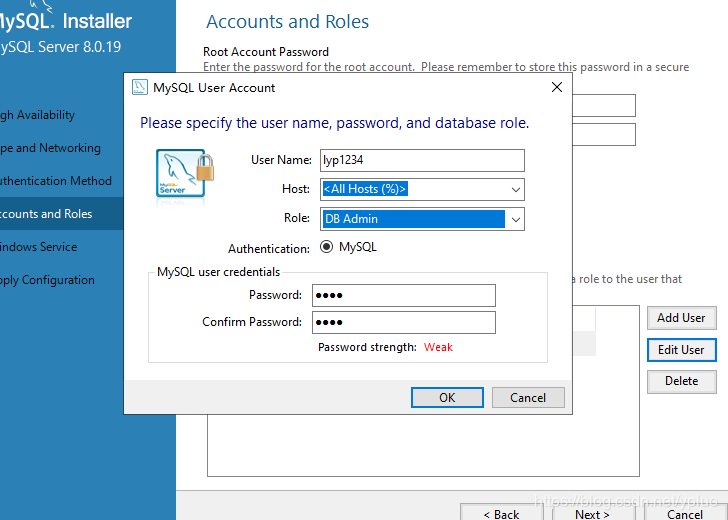Click the MySQL user credentials group label
The height and width of the screenshot is (520, 728).
(218, 272)
